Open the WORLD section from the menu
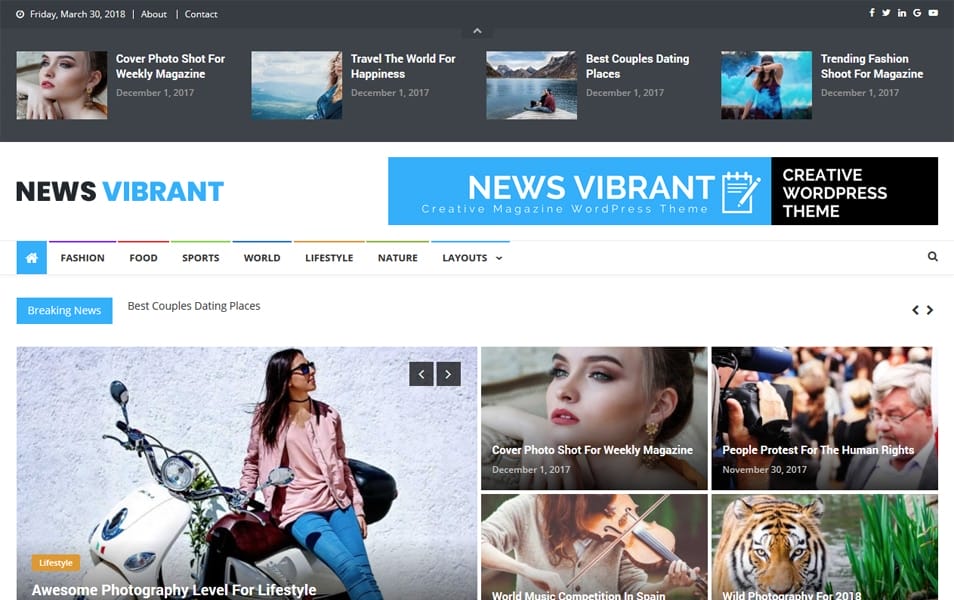Viewport: 954px width, 600px height. click(261, 258)
